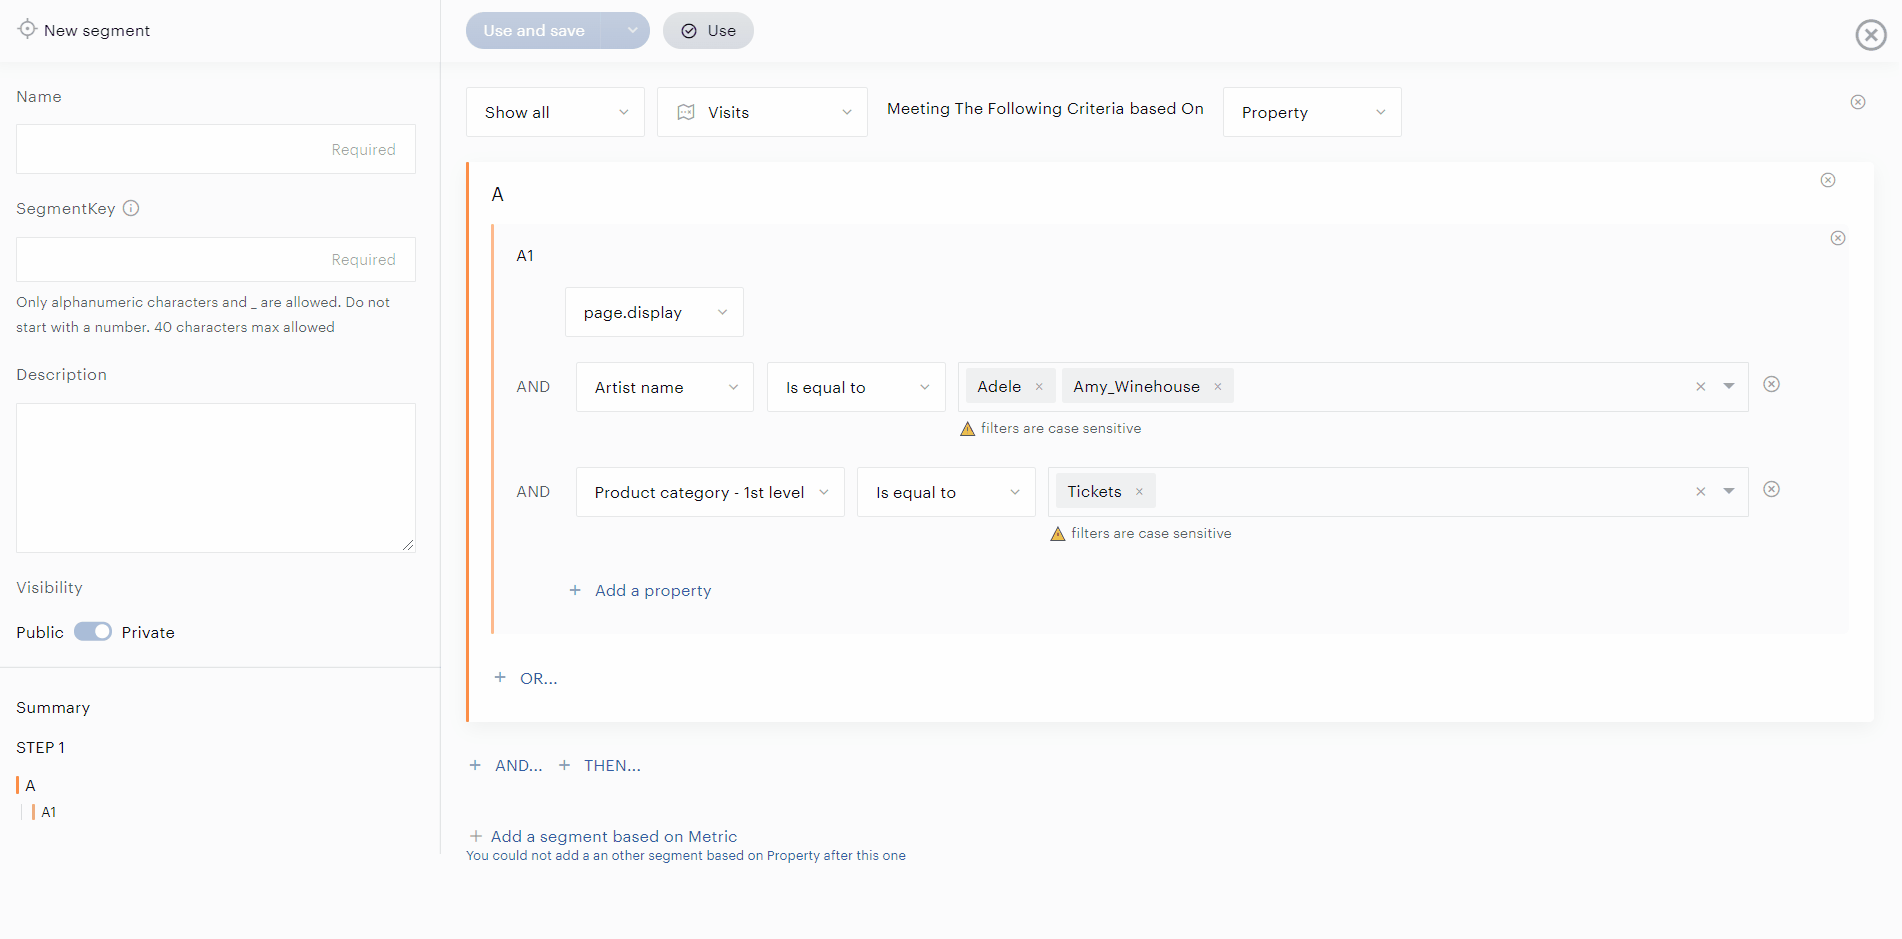This screenshot has width=1902, height=939.
Task: Remove the A1 sub-group
Action: pos(1838,238)
